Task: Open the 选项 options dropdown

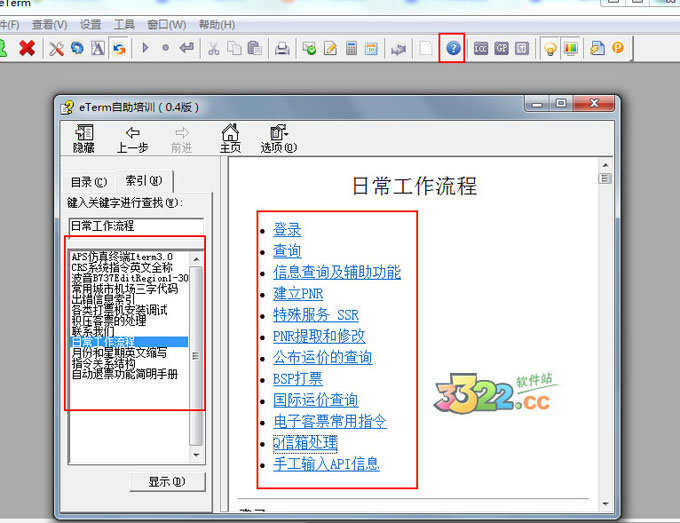Action: 278,139
